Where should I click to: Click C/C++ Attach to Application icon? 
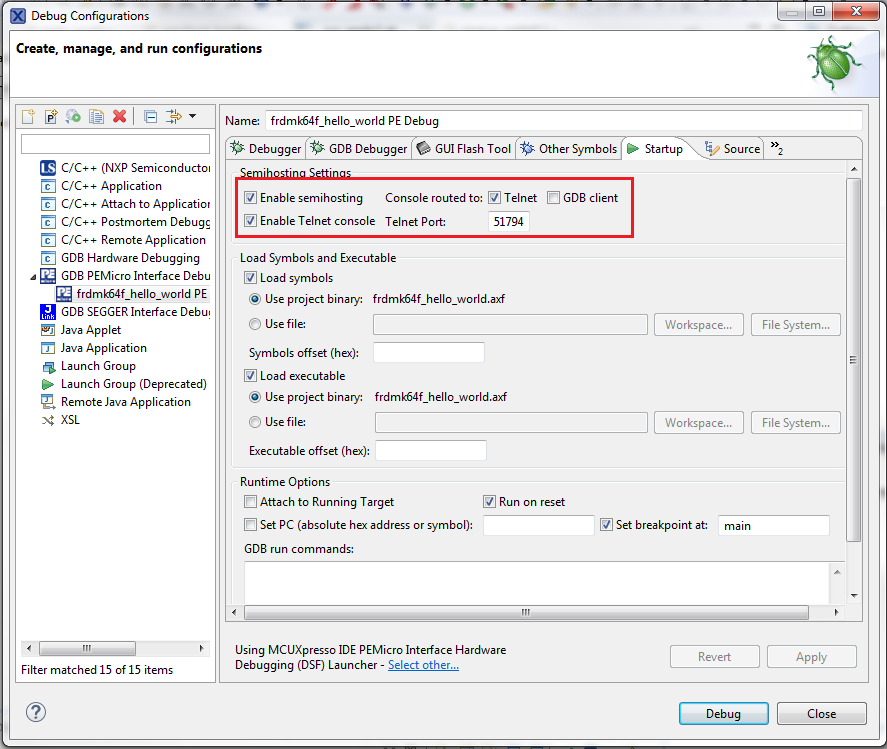click(x=48, y=204)
